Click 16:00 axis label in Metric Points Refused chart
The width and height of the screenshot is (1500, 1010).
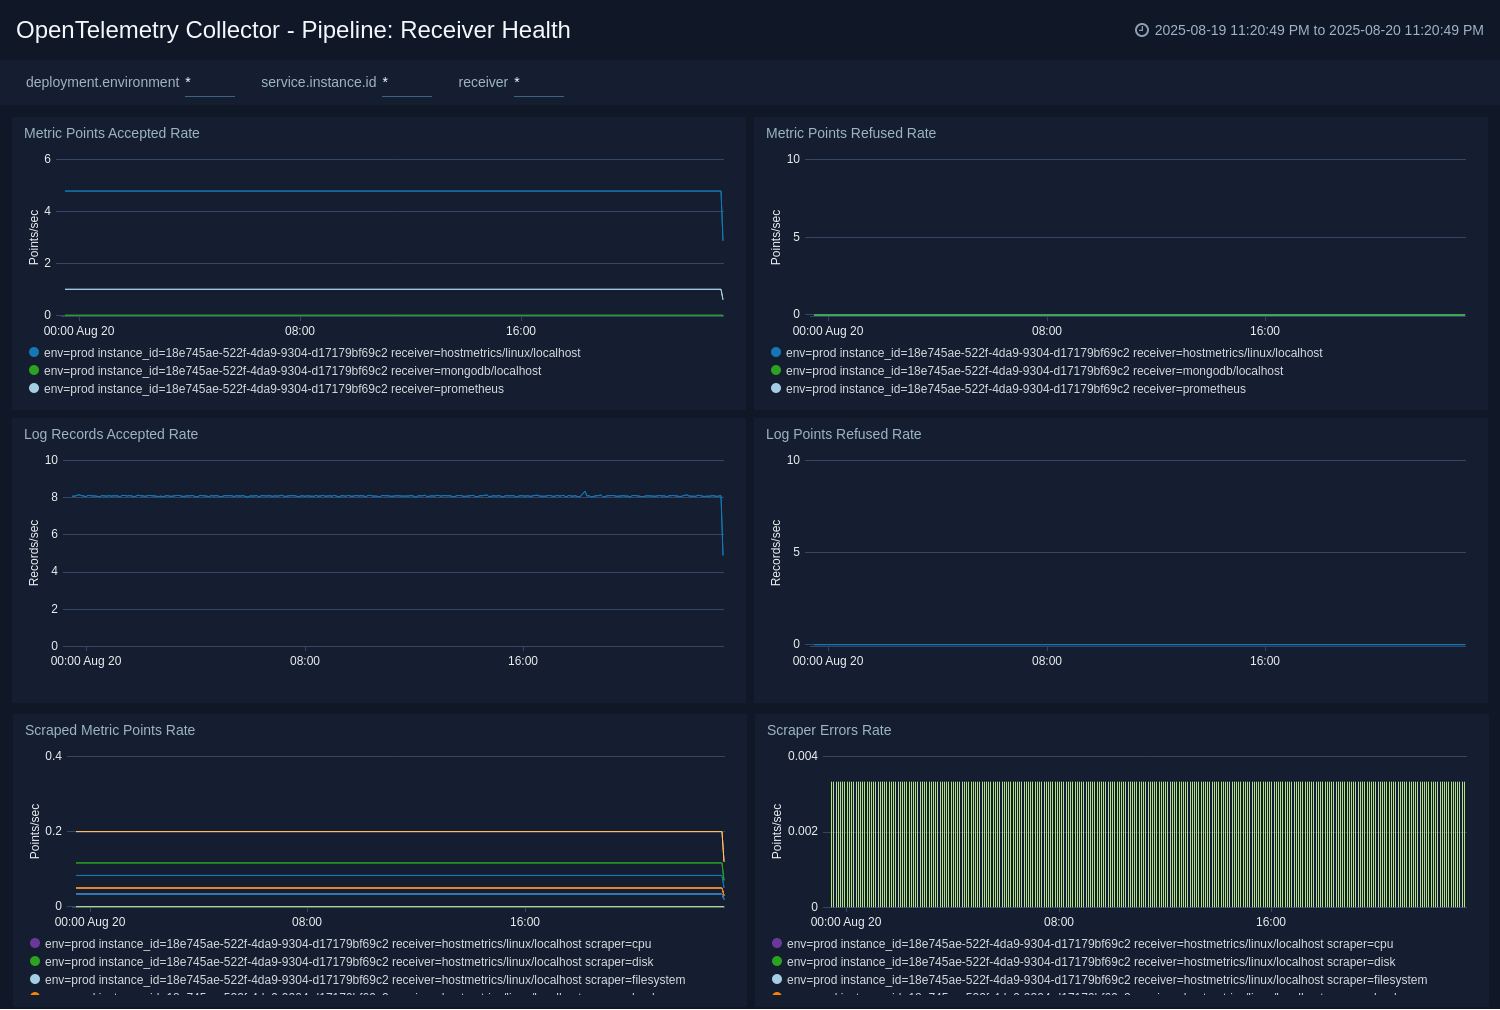(1265, 331)
